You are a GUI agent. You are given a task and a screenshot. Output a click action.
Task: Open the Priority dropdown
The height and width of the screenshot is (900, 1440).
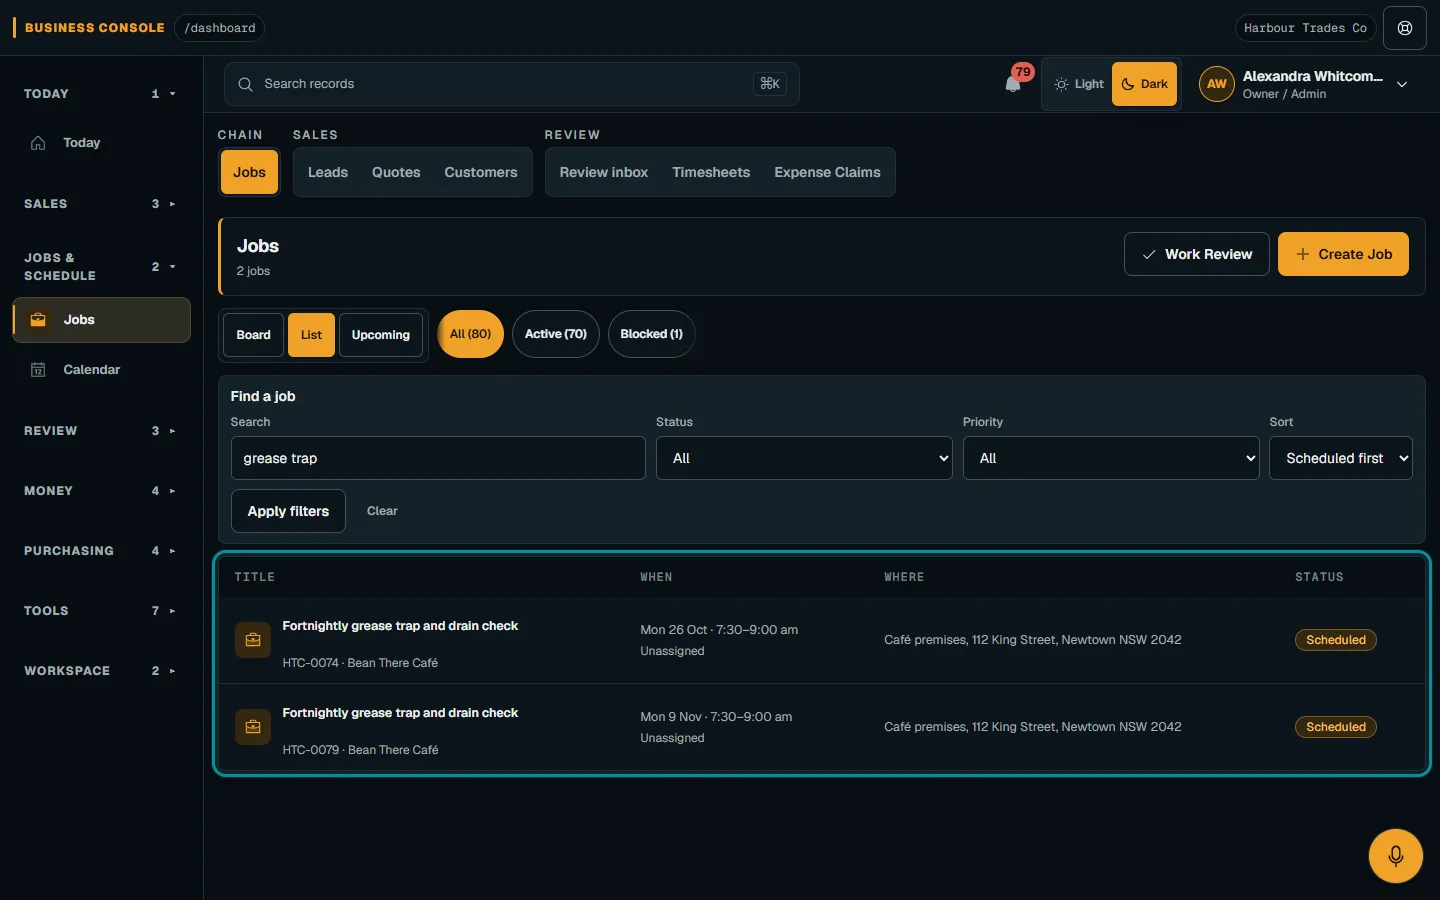[1111, 458]
